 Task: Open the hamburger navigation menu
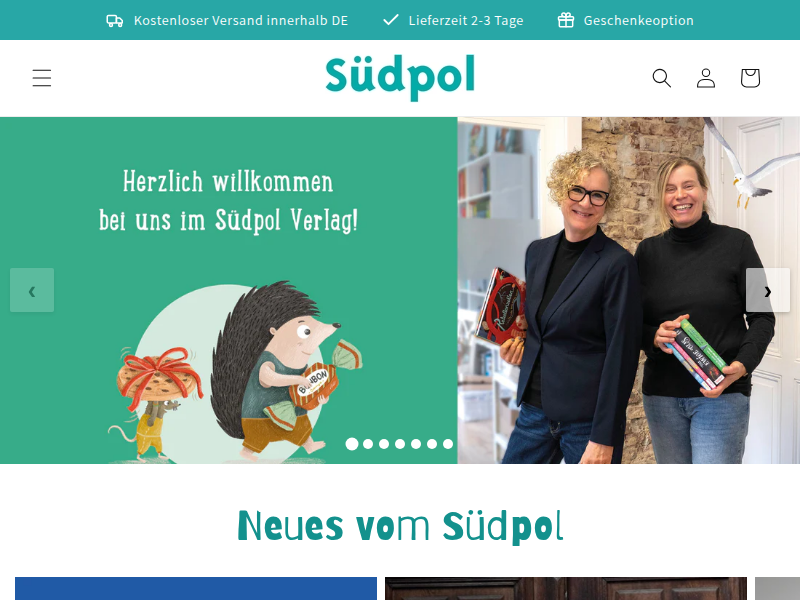(x=42, y=78)
